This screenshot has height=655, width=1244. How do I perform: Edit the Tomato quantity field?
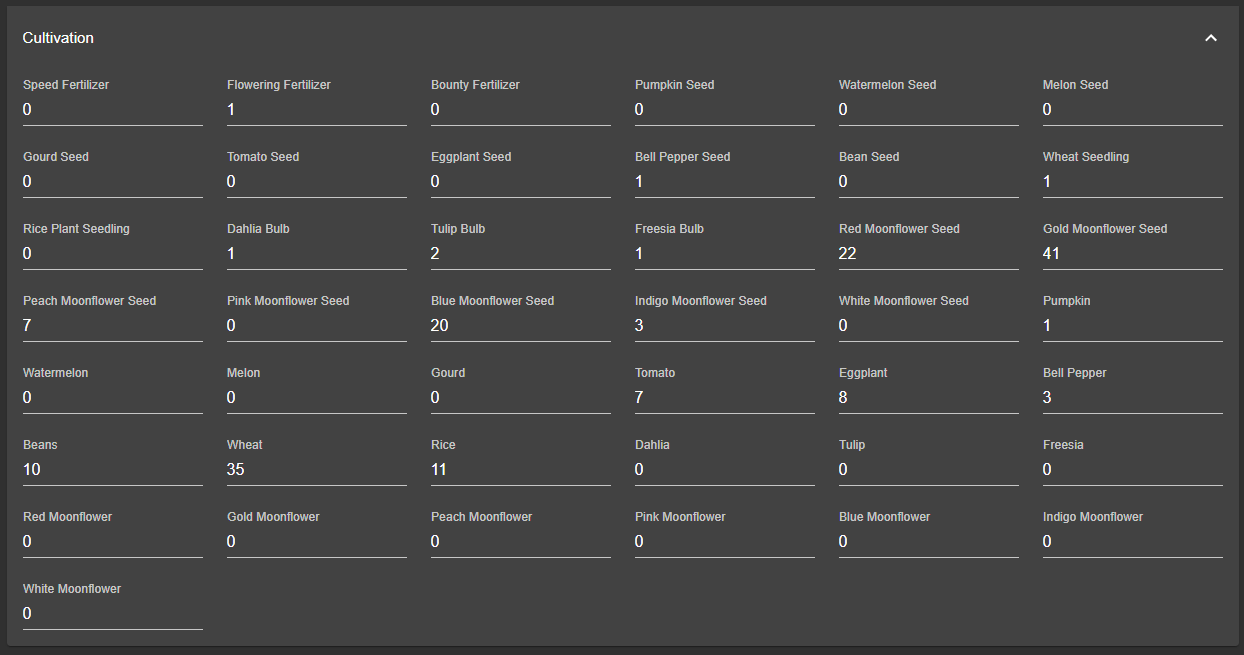pyautogui.click(x=724, y=398)
